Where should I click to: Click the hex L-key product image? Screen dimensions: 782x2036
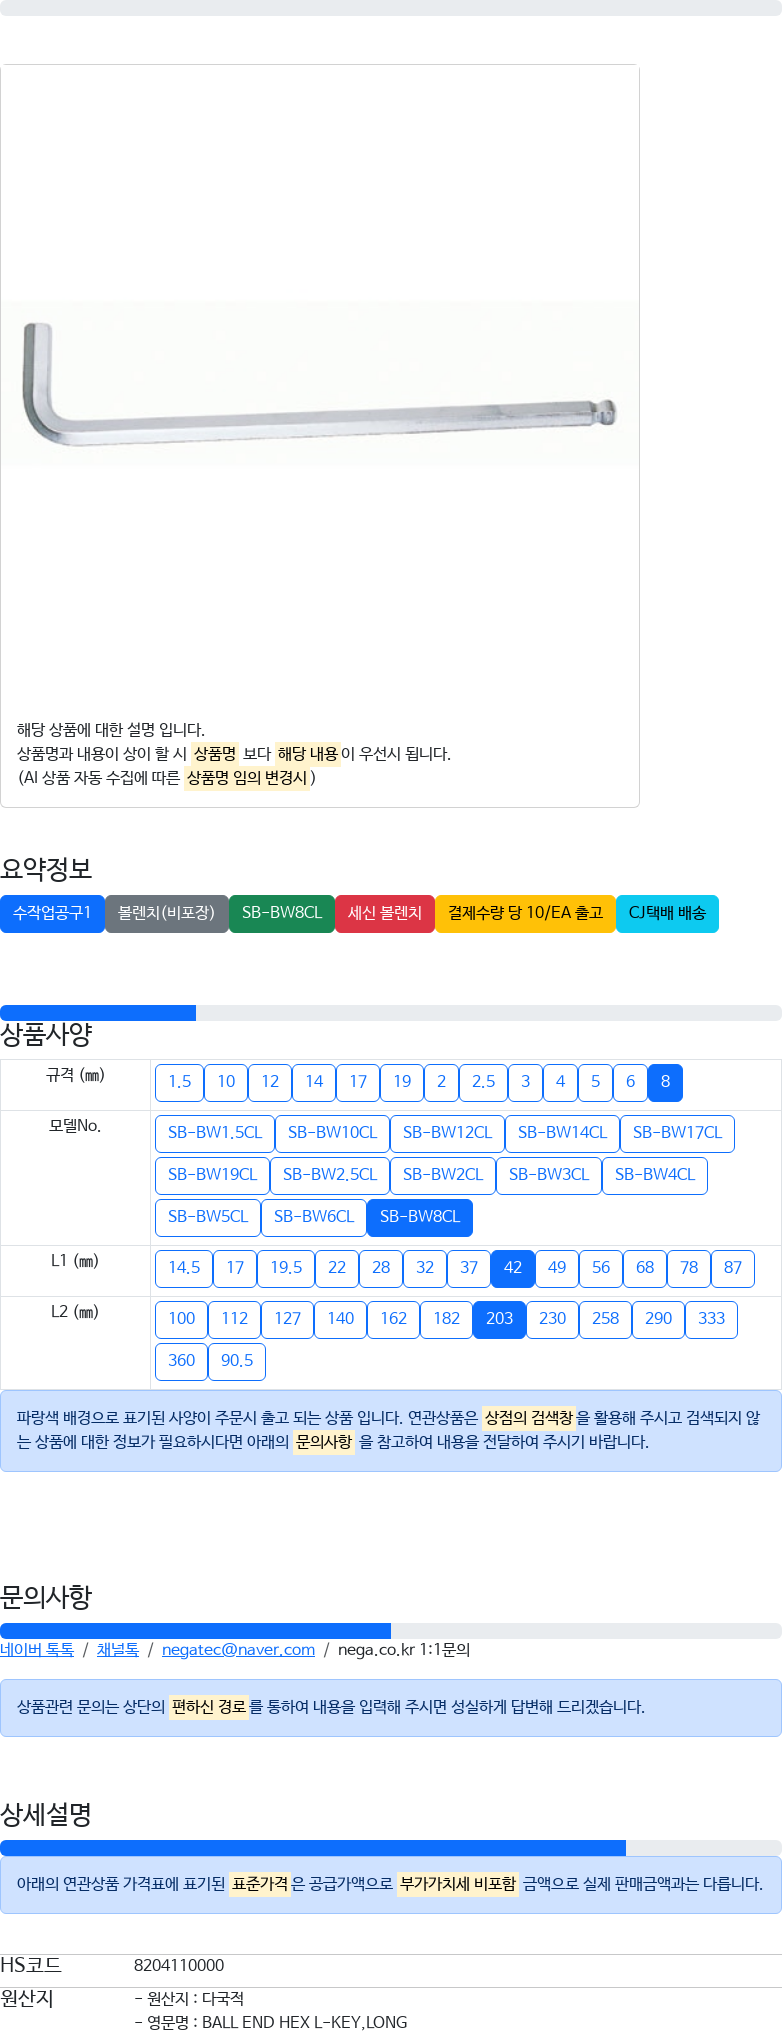tap(318, 384)
